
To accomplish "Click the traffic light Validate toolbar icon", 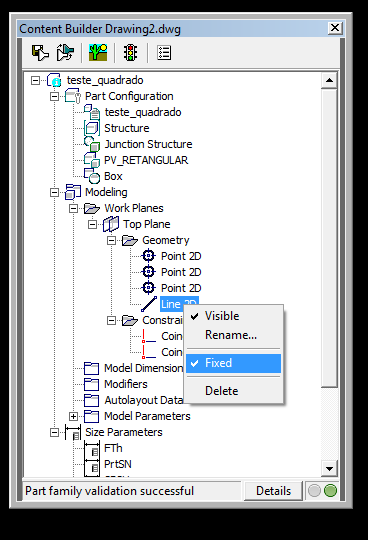I will click(130, 53).
